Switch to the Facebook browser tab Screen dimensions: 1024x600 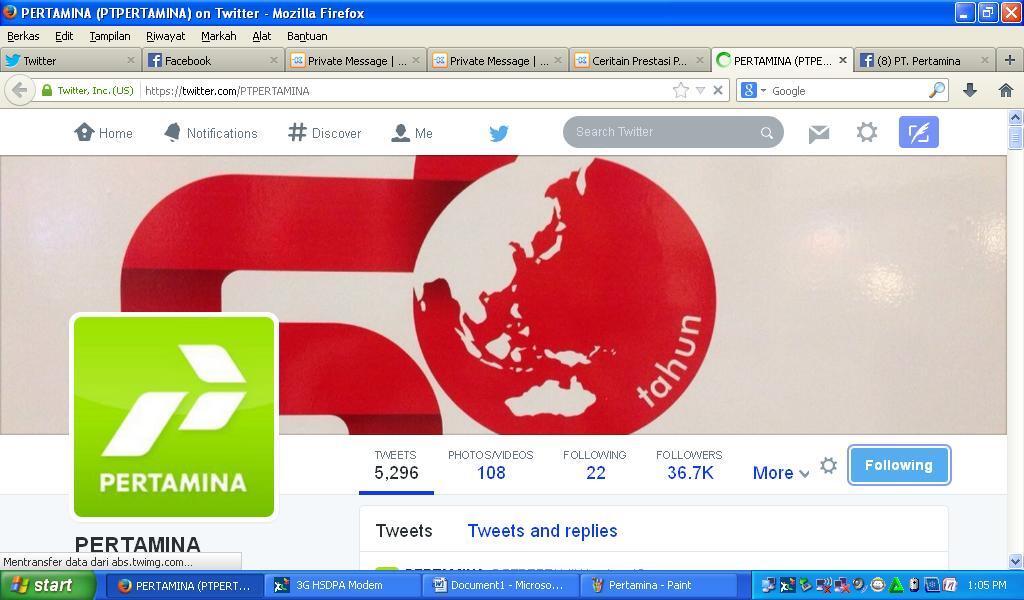tap(213, 61)
